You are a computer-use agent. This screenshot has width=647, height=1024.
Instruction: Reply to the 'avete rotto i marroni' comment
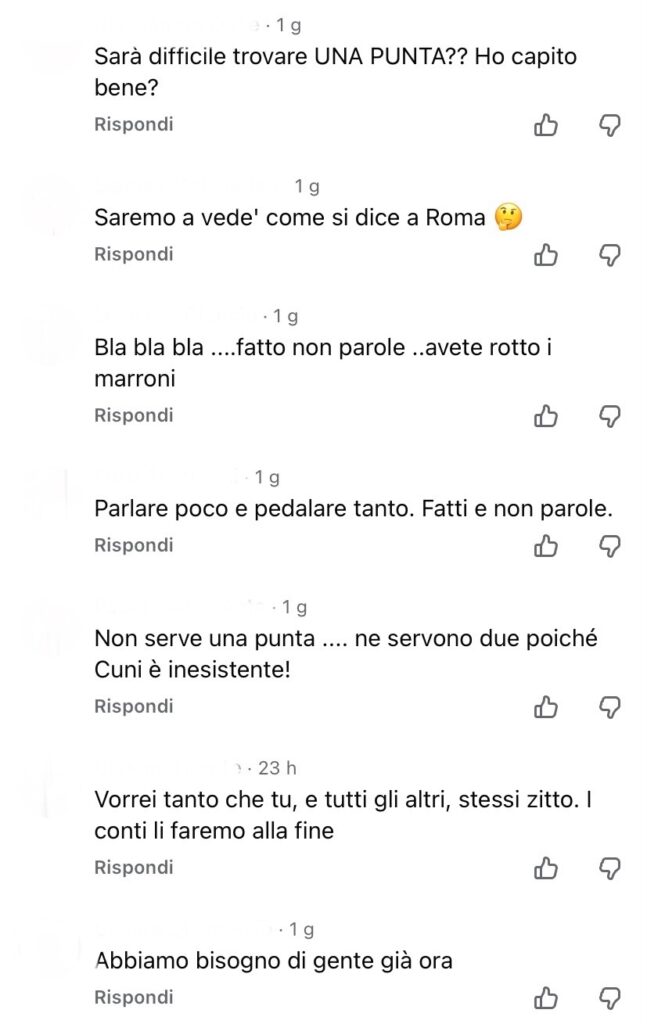[134, 414]
